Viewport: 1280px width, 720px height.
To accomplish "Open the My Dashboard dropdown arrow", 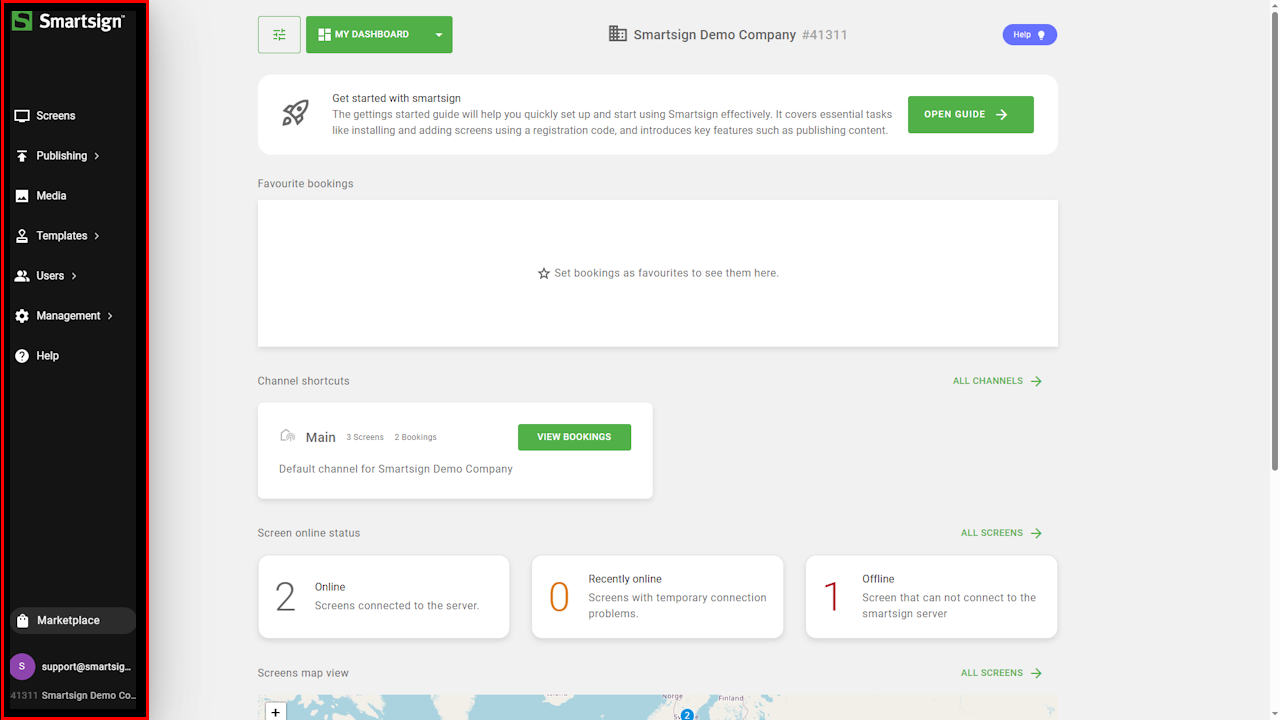I will pos(438,35).
